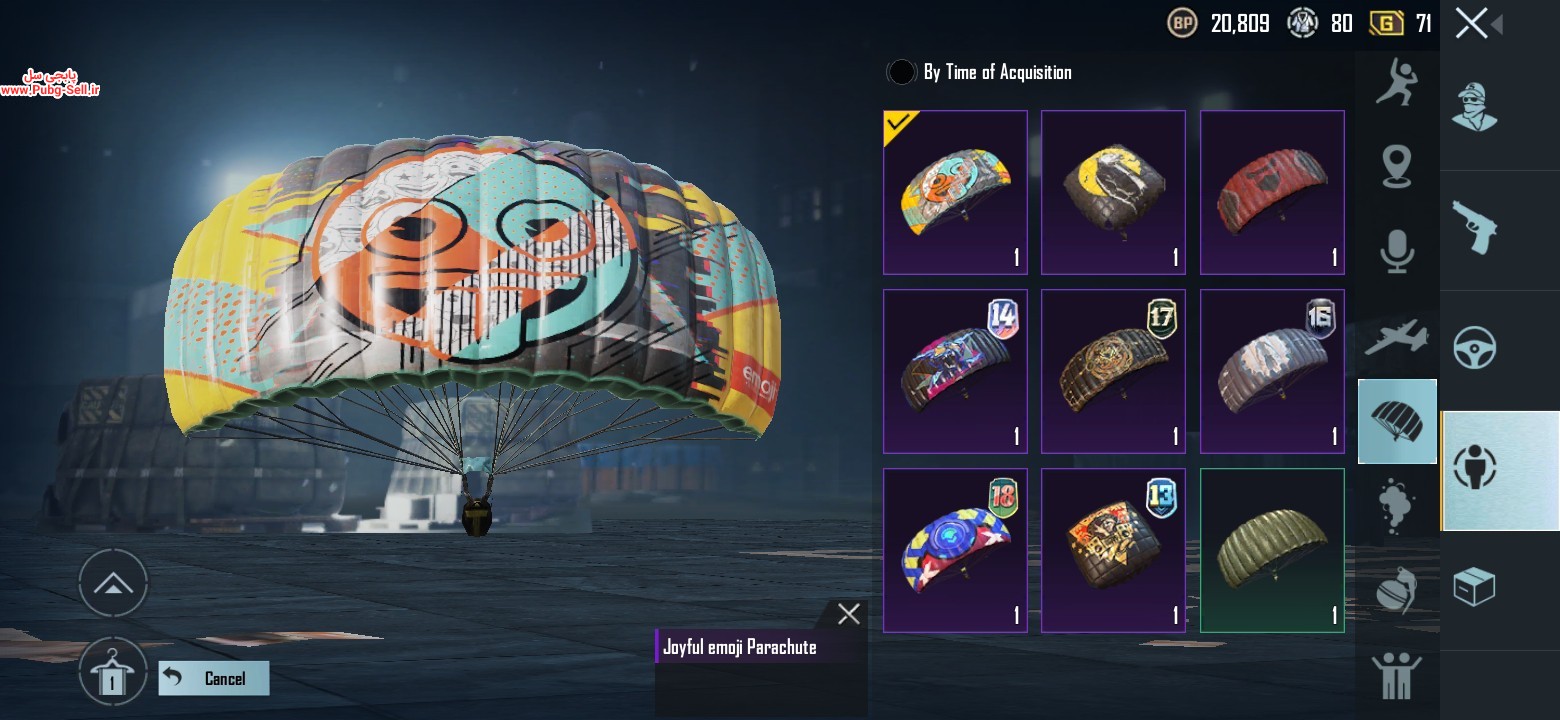This screenshot has width=1560, height=720.
Task: Switch to the pistol weapons tab
Action: [x=1475, y=228]
